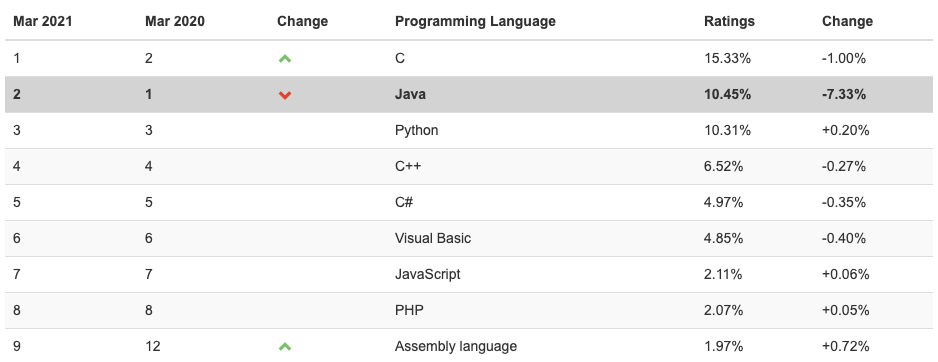Image resolution: width=938 pixels, height=362 pixels.
Task: Click the green up arrow beside Assembly language
Action: [x=285, y=346]
